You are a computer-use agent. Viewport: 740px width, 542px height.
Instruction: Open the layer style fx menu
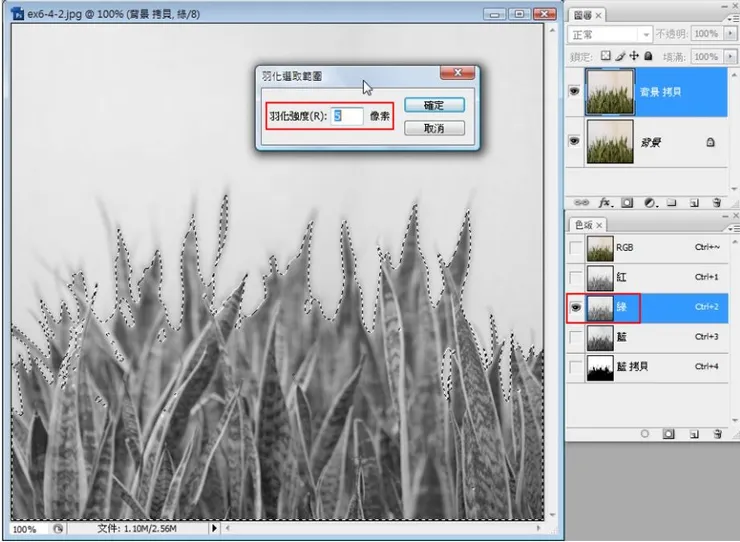[x=603, y=201]
